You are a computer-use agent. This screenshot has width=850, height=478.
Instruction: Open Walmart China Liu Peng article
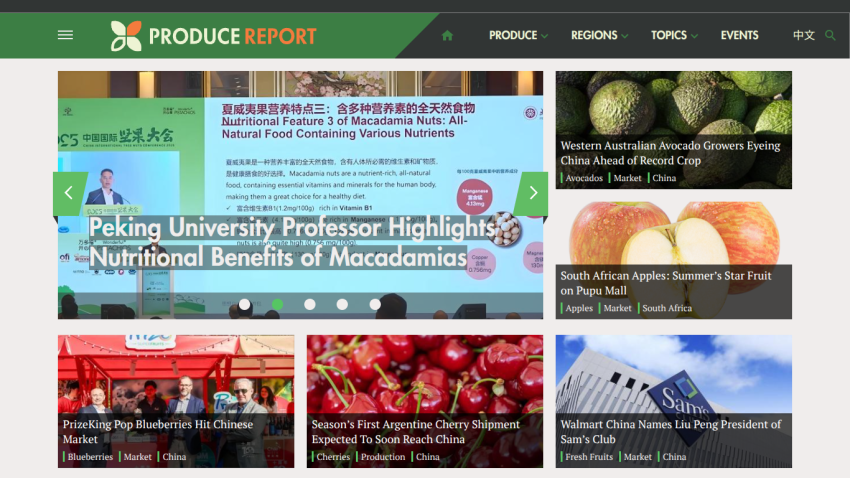pyautogui.click(x=671, y=431)
